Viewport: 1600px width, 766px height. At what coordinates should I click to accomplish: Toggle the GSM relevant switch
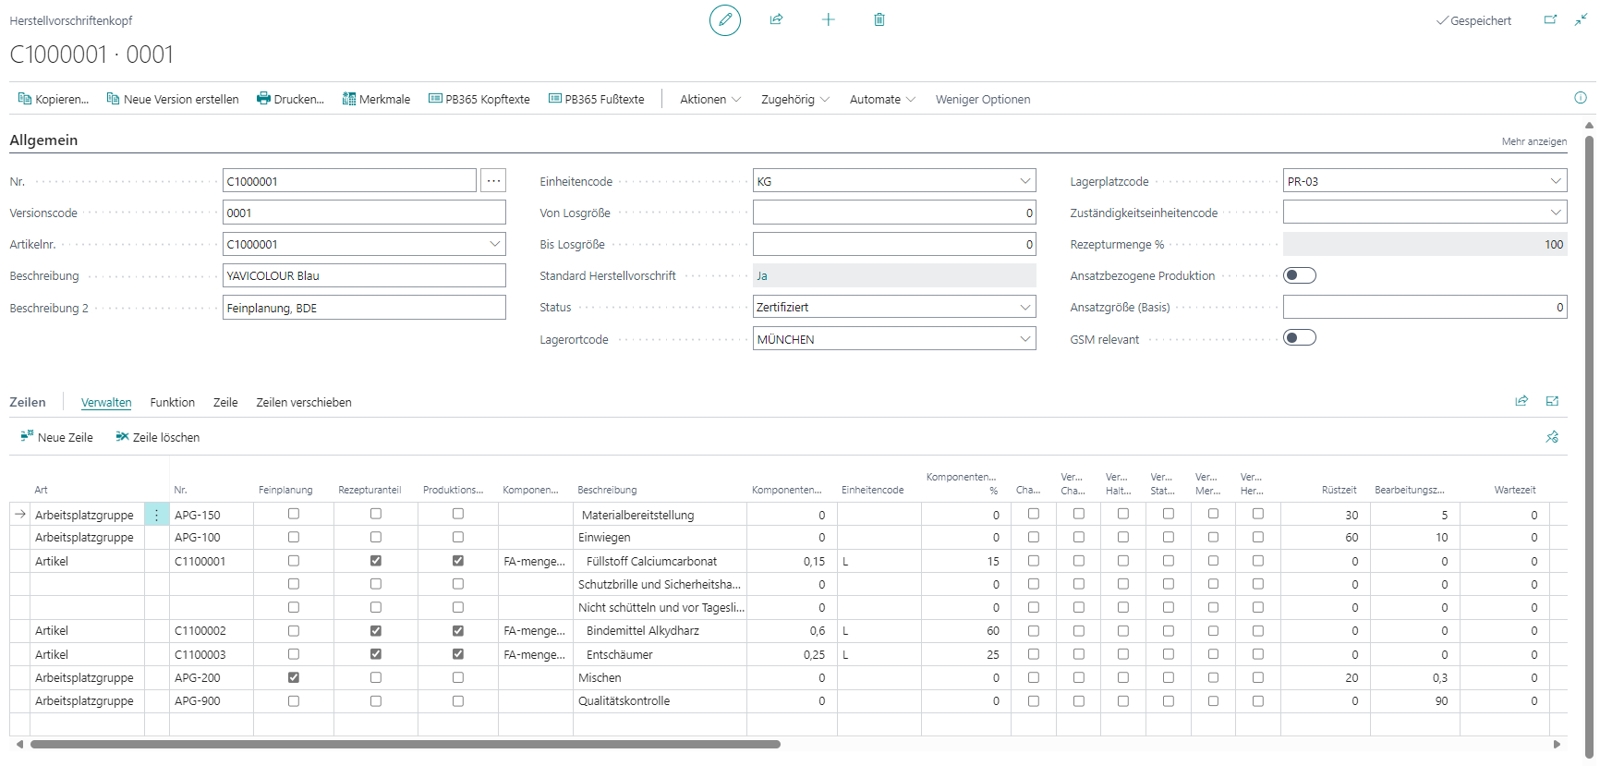click(x=1299, y=338)
